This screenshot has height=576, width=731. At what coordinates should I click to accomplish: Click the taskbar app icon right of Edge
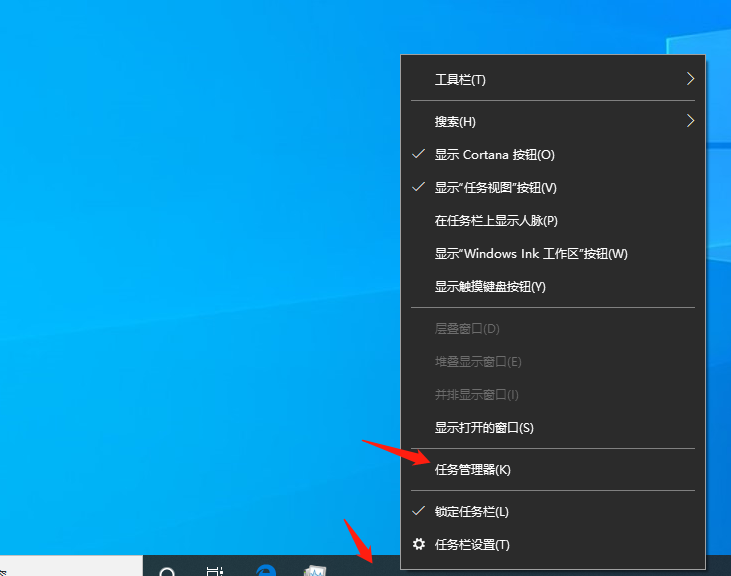316,571
